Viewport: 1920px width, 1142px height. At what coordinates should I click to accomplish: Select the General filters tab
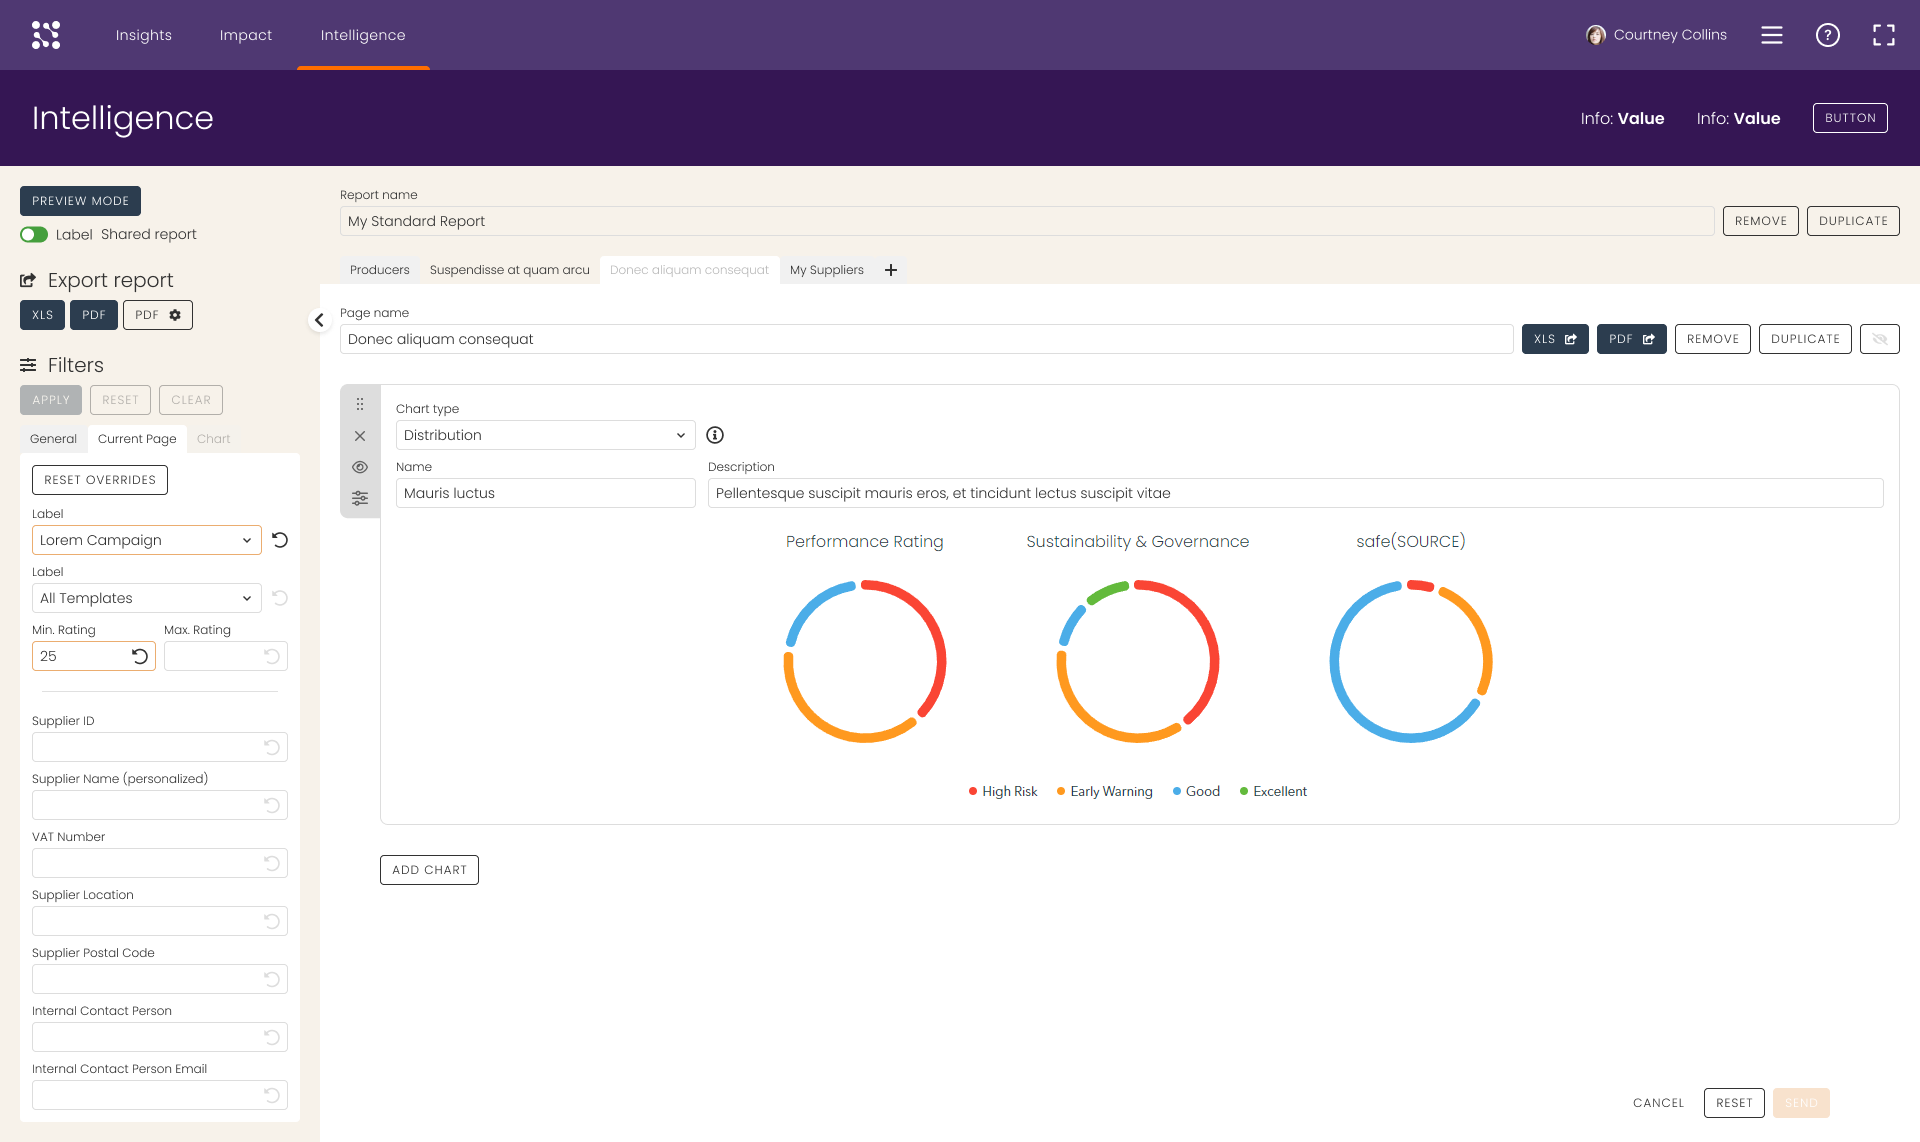pos(53,439)
